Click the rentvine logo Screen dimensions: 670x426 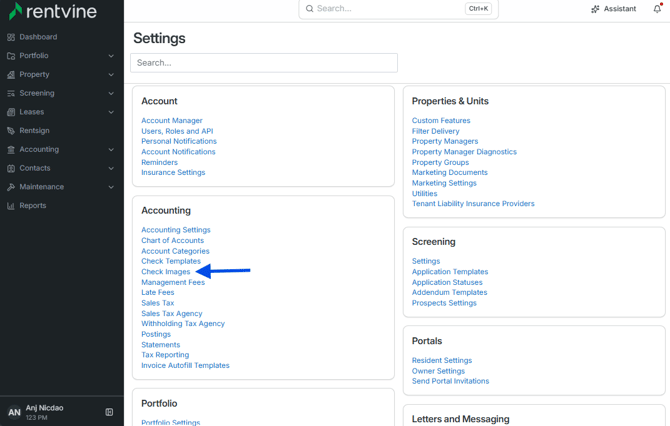coord(53,11)
